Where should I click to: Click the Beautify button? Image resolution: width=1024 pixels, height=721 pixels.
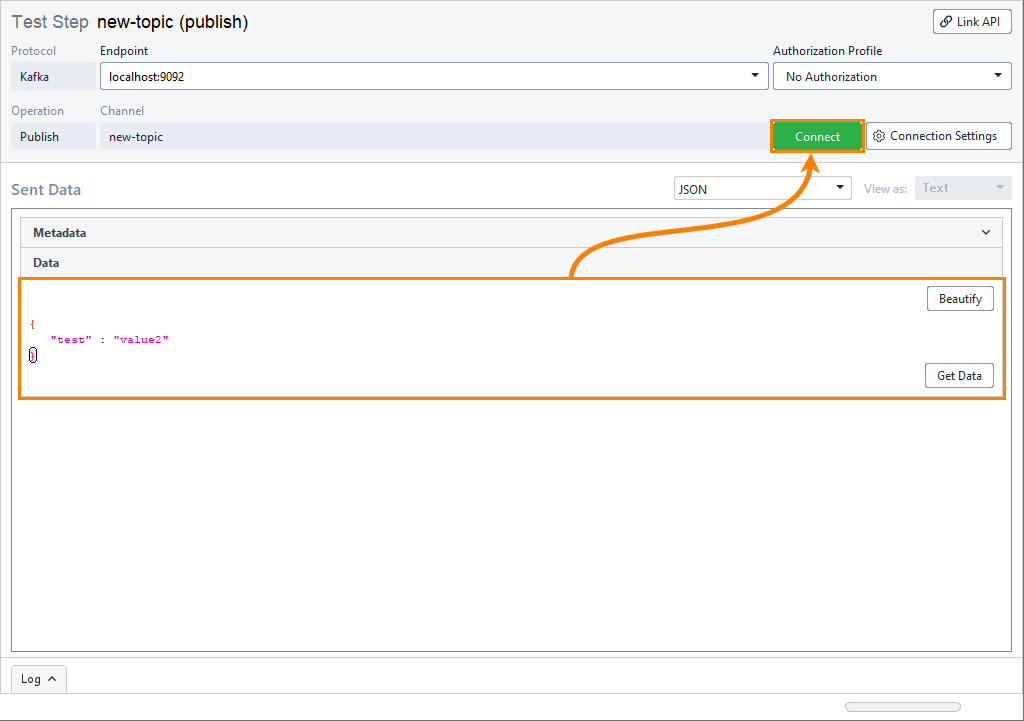[x=959, y=298]
